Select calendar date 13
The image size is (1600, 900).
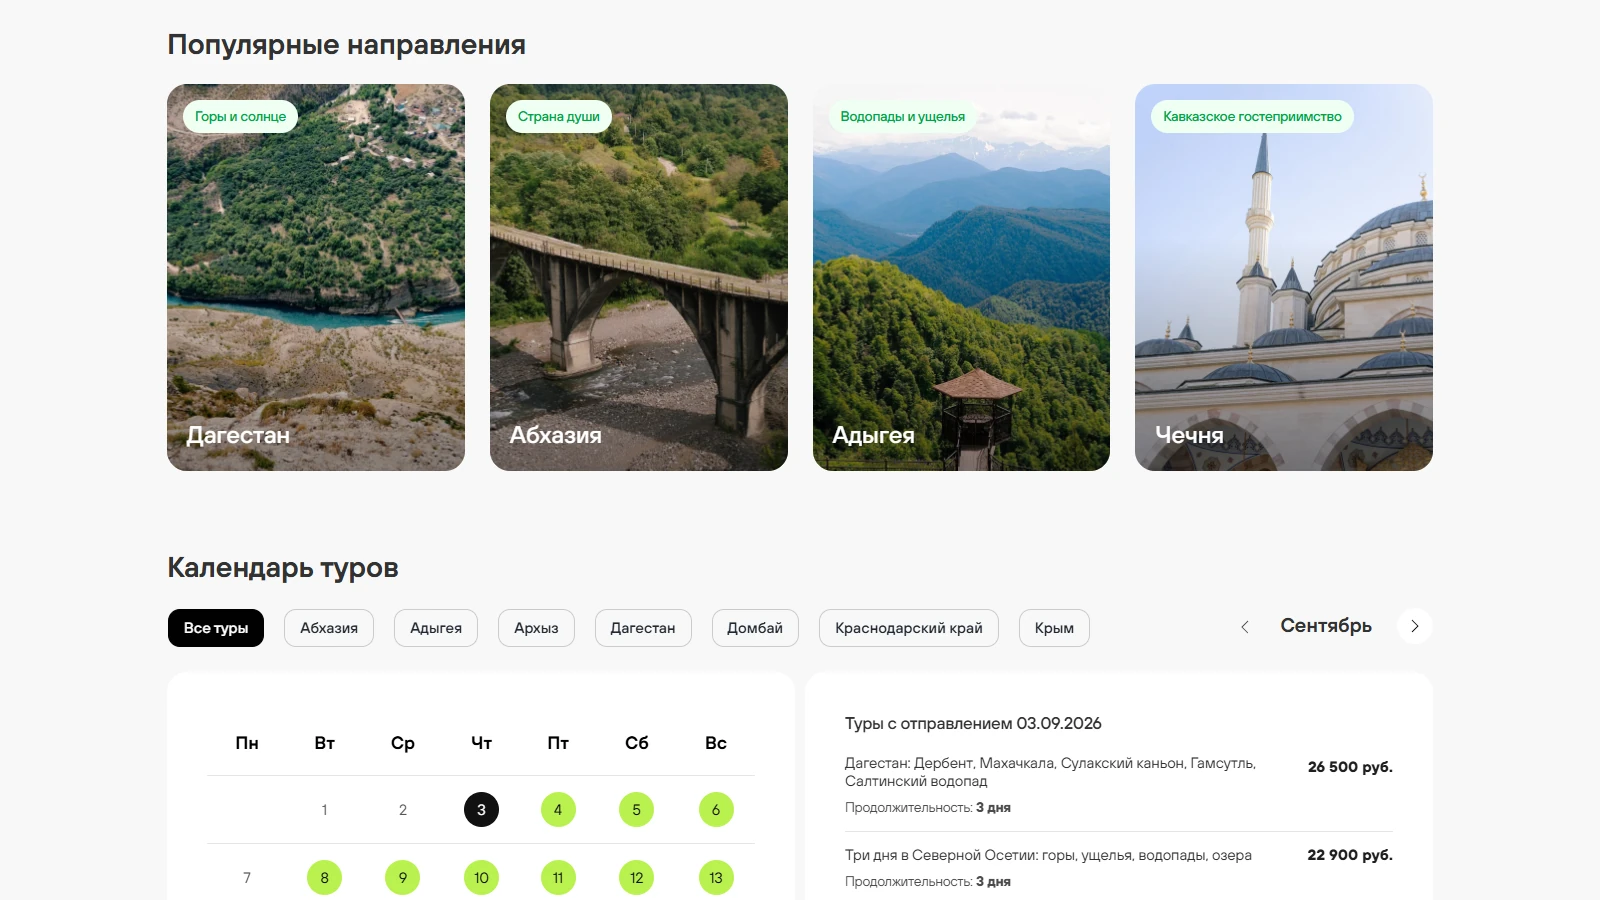[x=716, y=878]
